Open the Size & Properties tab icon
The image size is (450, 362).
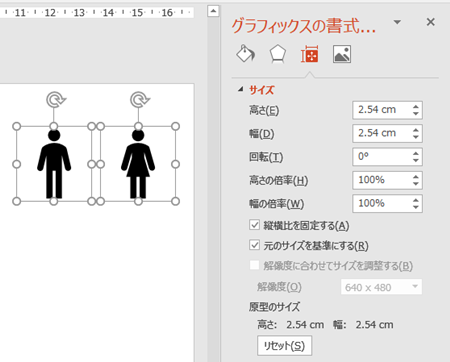tap(310, 54)
